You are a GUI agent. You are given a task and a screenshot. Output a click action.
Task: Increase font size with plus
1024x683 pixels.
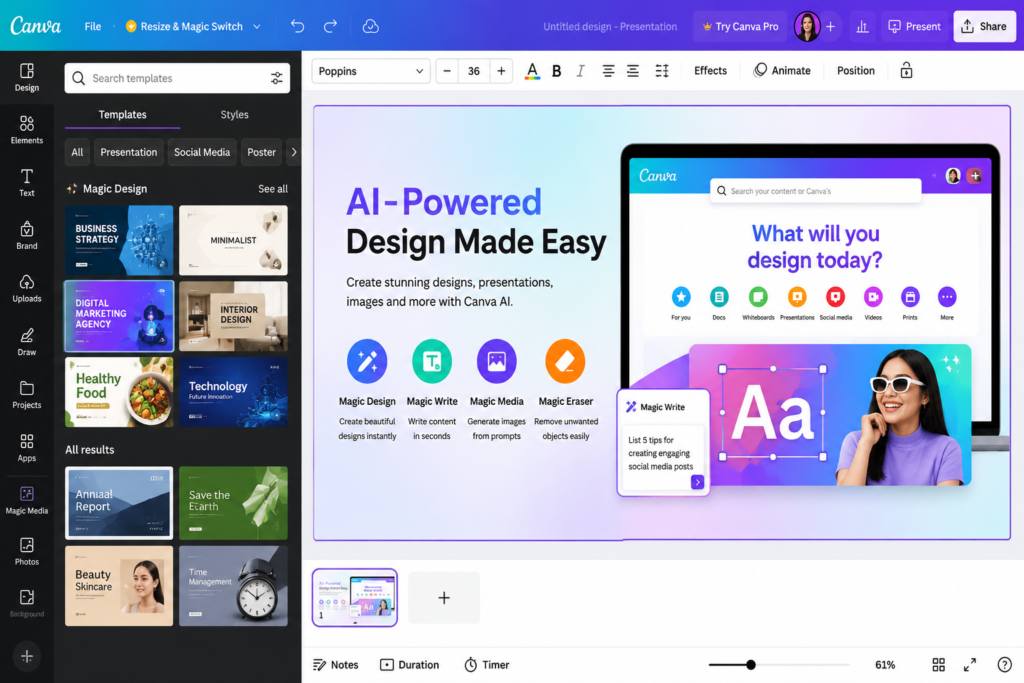[x=501, y=71]
